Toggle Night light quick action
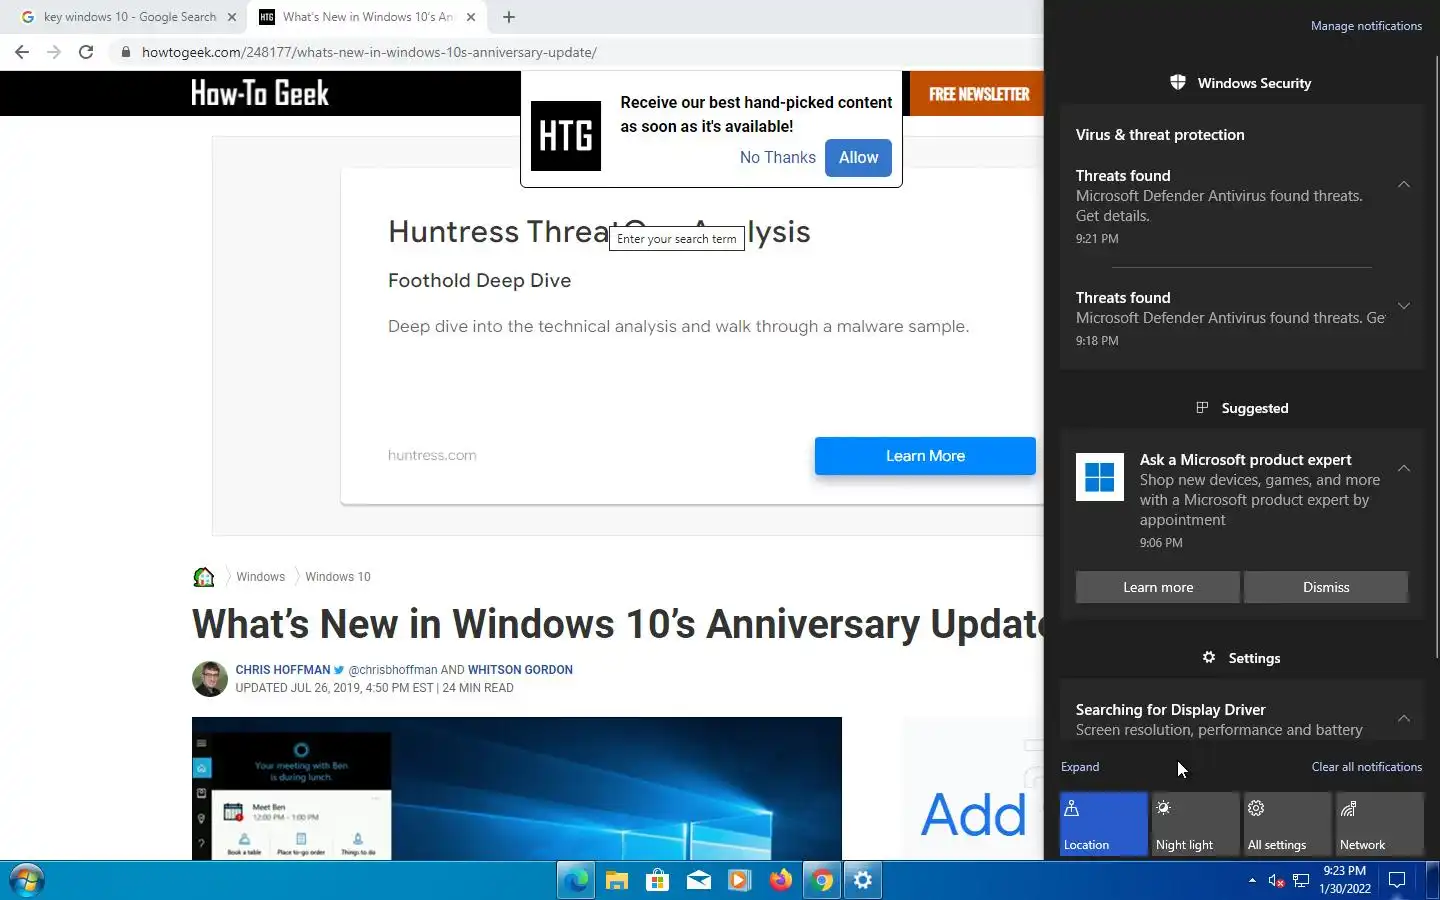The height and width of the screenshot is (900, 1440). (1196, 824)
